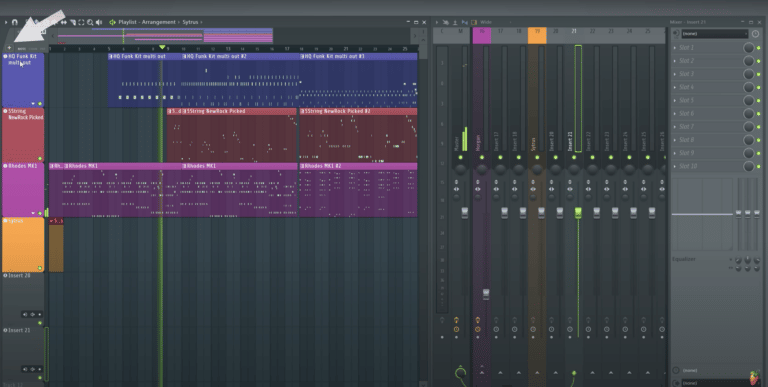
Task: Mute the Rhodes MK1 playlist track
Action: click(x=40, y=214)
